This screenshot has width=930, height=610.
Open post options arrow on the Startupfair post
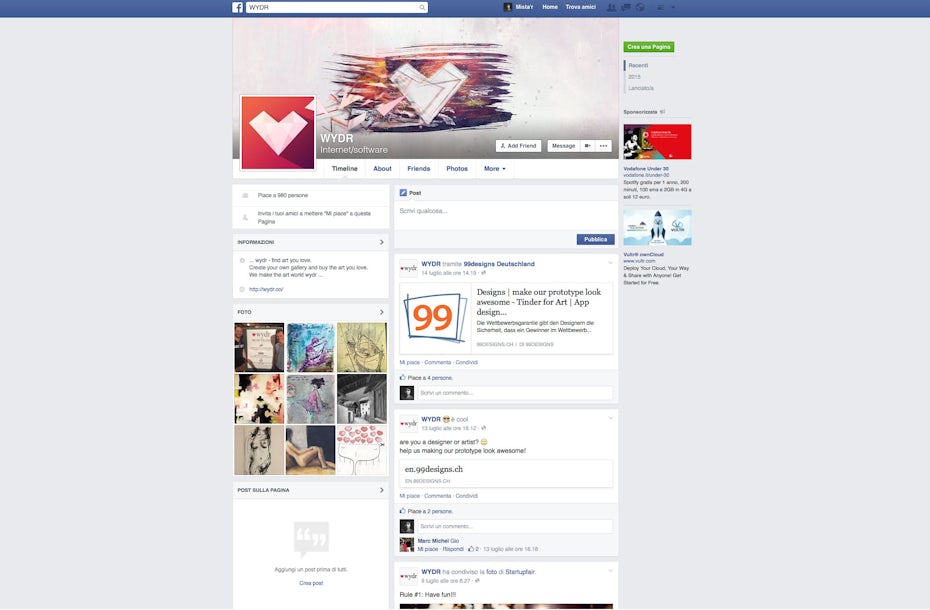click(610, 570)
